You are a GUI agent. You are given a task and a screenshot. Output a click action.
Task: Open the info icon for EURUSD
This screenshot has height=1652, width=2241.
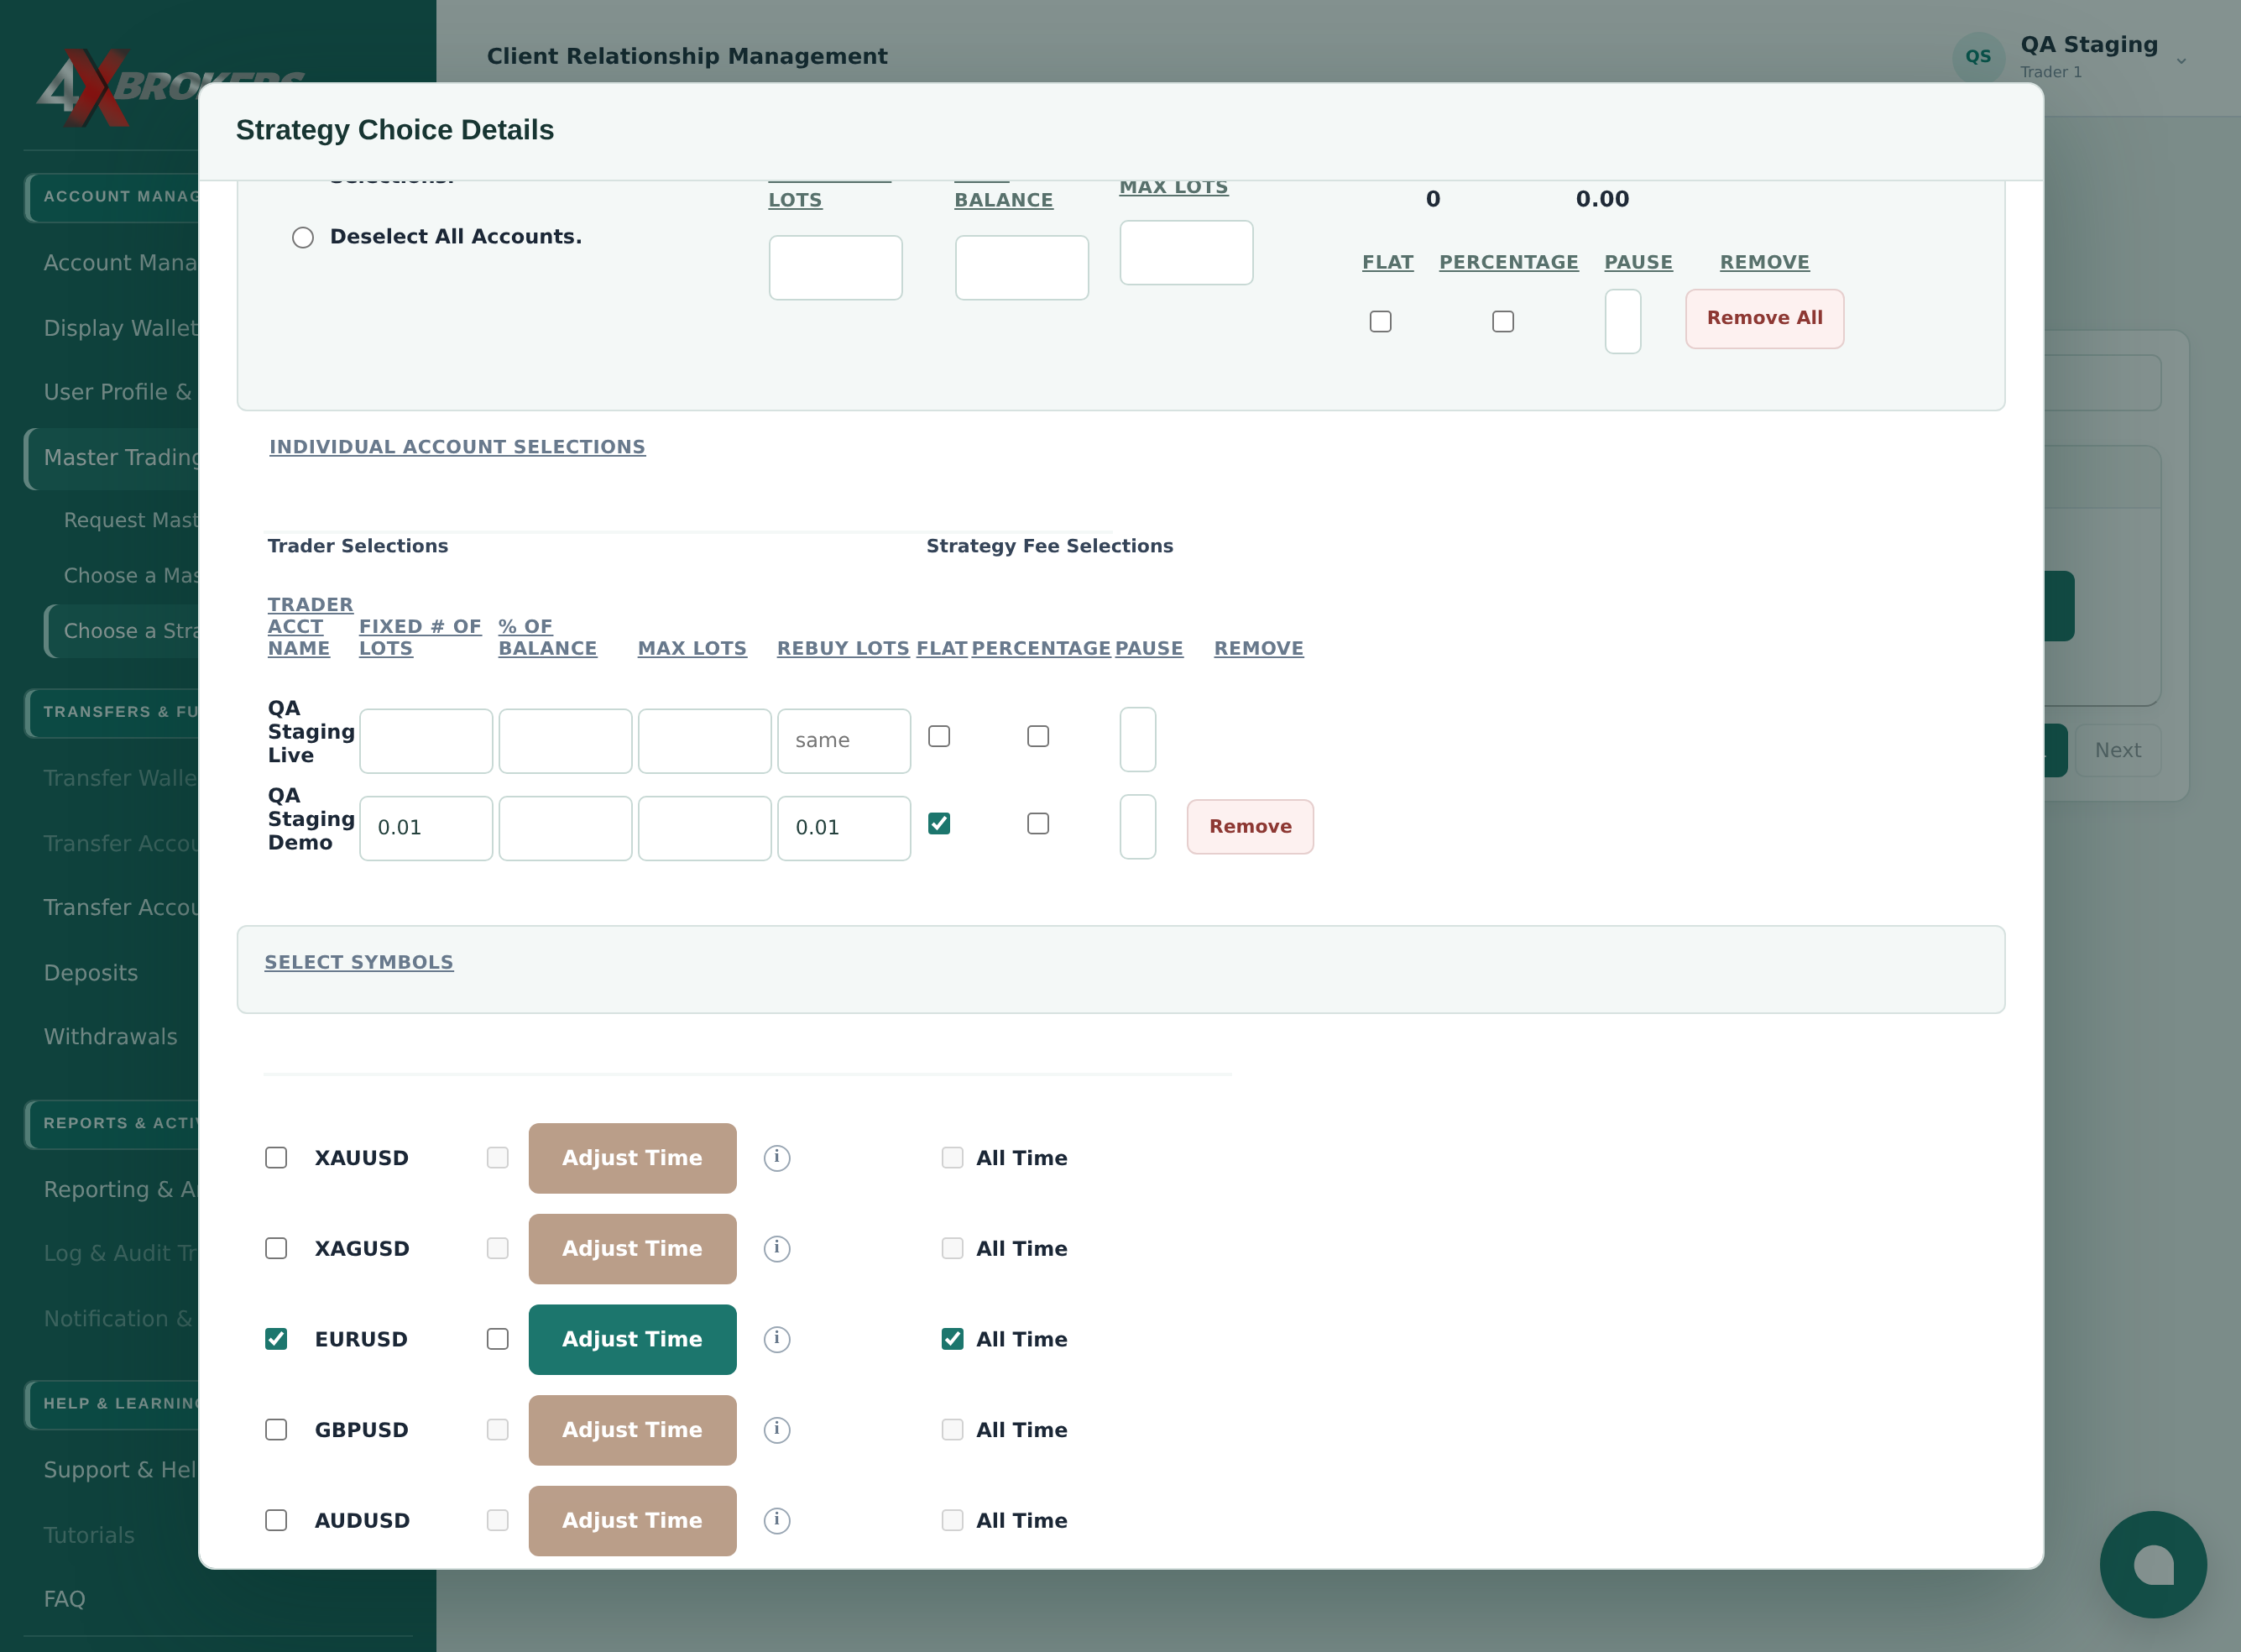point(777,1340)
